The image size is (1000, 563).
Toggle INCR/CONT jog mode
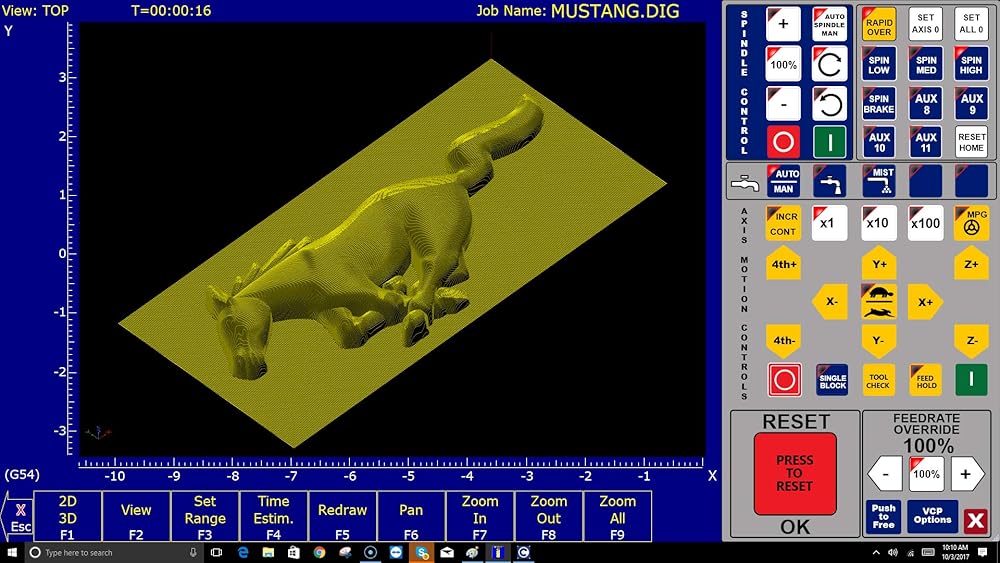tap(783, 223)
